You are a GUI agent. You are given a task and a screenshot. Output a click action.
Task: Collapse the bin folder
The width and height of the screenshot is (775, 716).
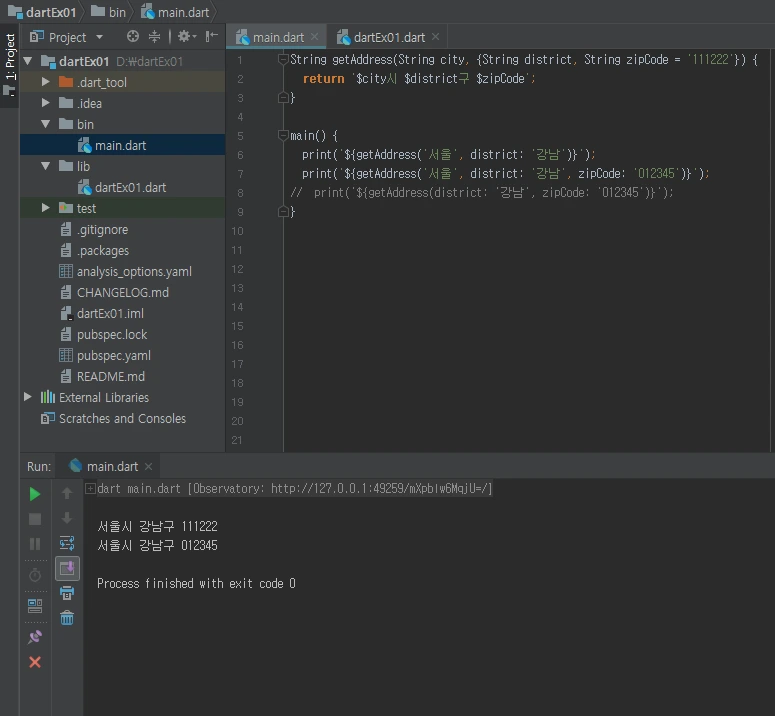coord(45,124)
